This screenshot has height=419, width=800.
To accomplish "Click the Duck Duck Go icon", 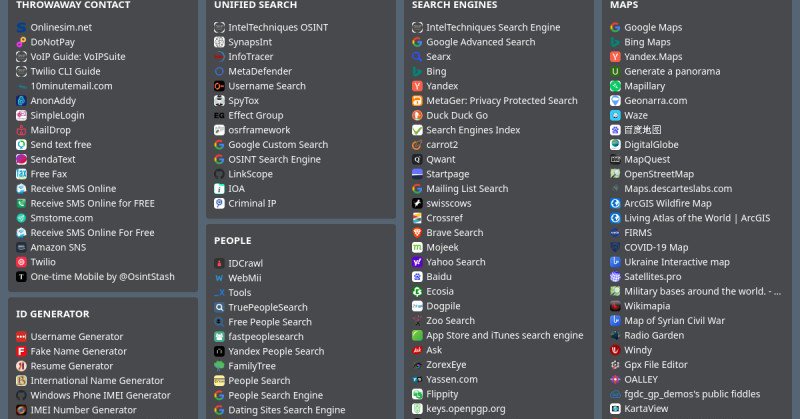I will [x=417, y=116].
